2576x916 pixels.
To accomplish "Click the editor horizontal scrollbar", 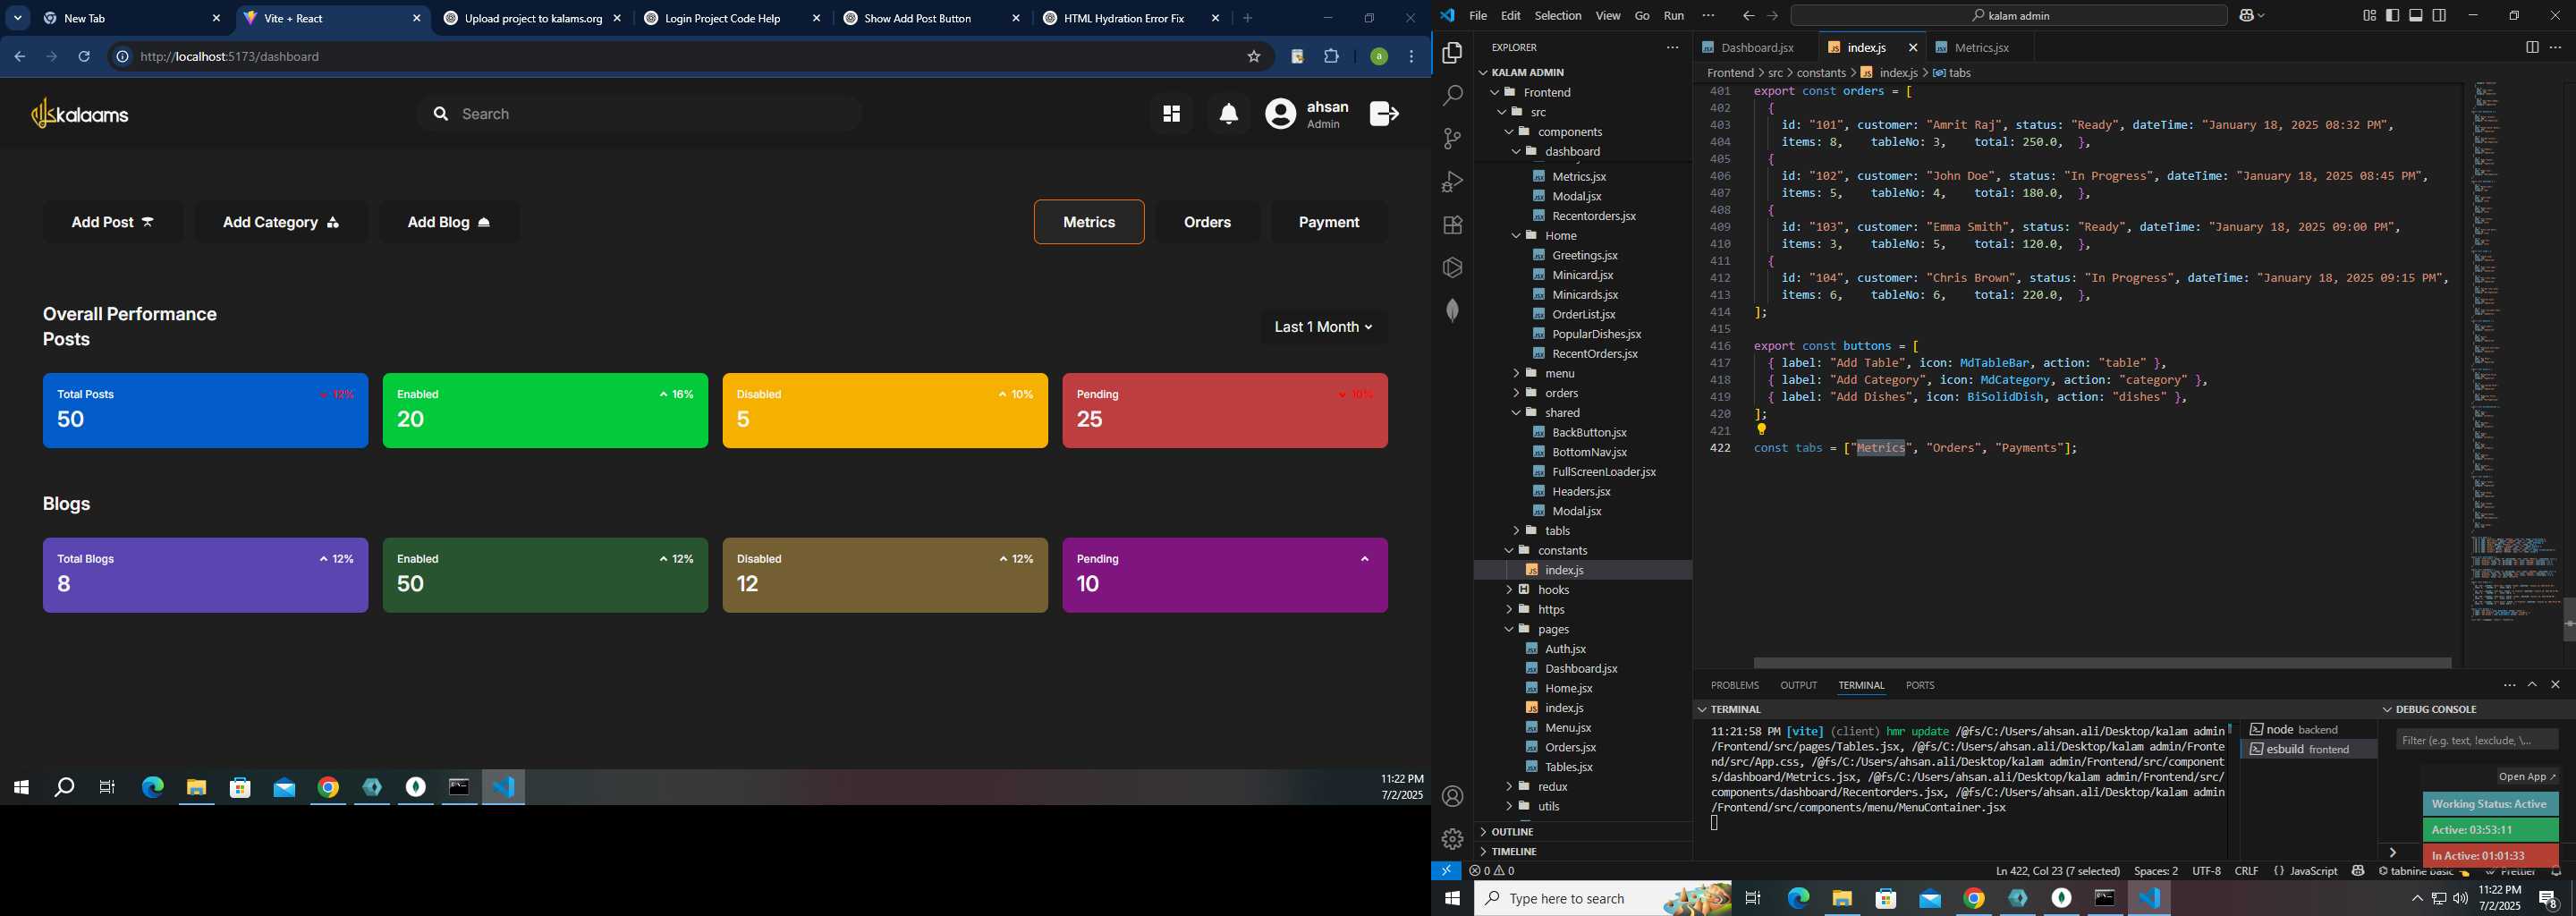I will 2101,663.
